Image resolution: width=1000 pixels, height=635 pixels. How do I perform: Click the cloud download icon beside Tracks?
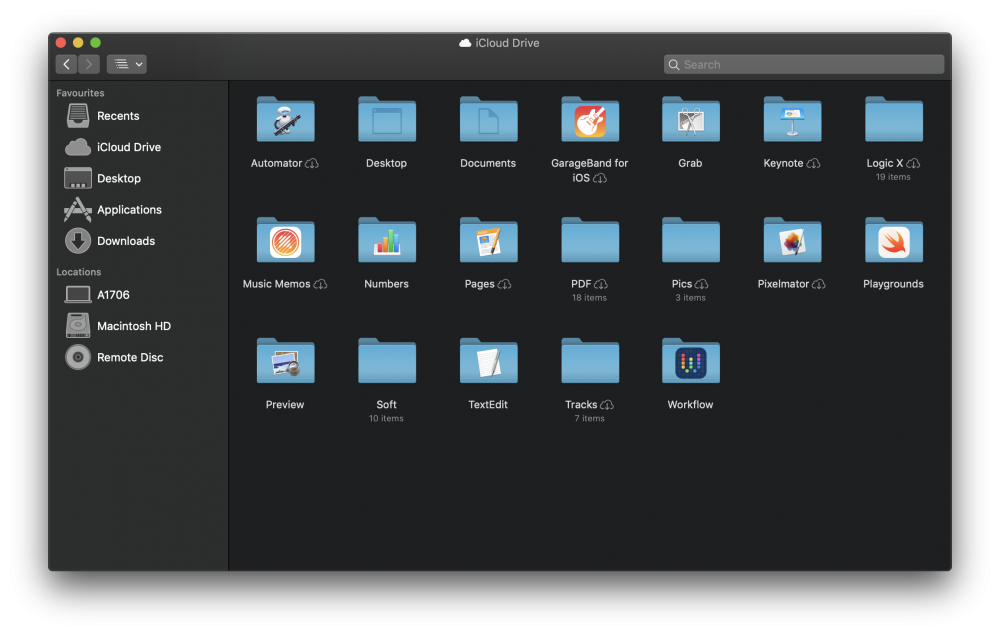607,405
